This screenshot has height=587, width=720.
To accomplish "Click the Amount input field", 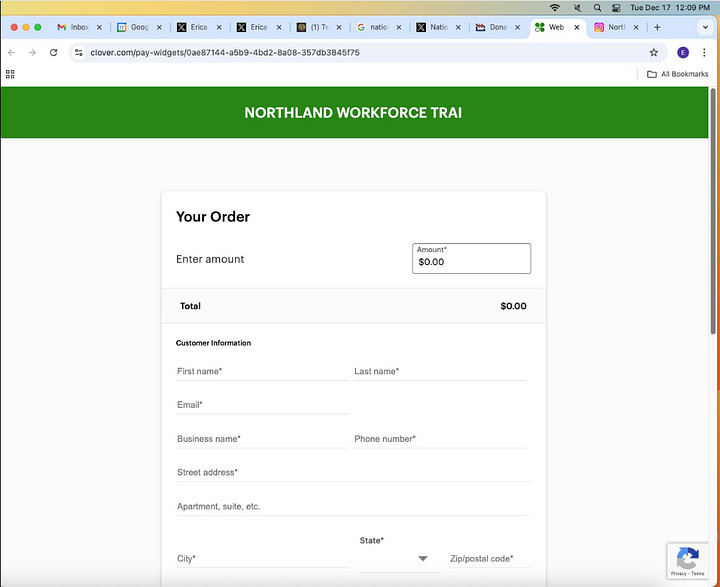I will pos(472,259).
